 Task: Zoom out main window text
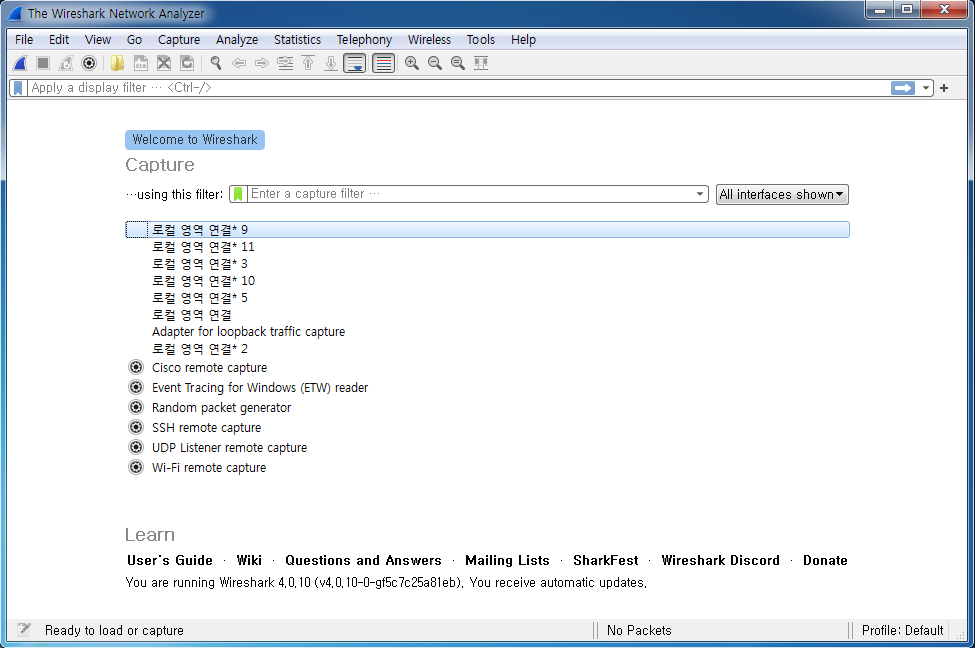click(x=435, y=63)
